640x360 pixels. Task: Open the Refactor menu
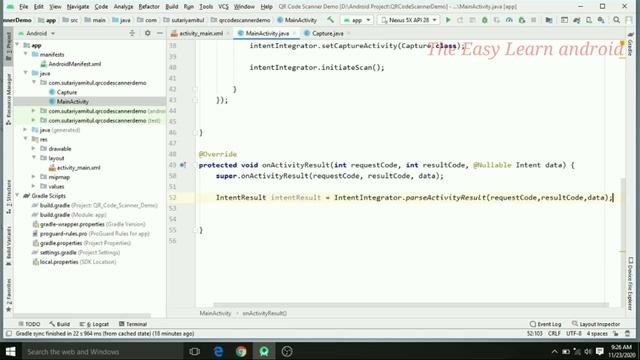coord(149,7)
